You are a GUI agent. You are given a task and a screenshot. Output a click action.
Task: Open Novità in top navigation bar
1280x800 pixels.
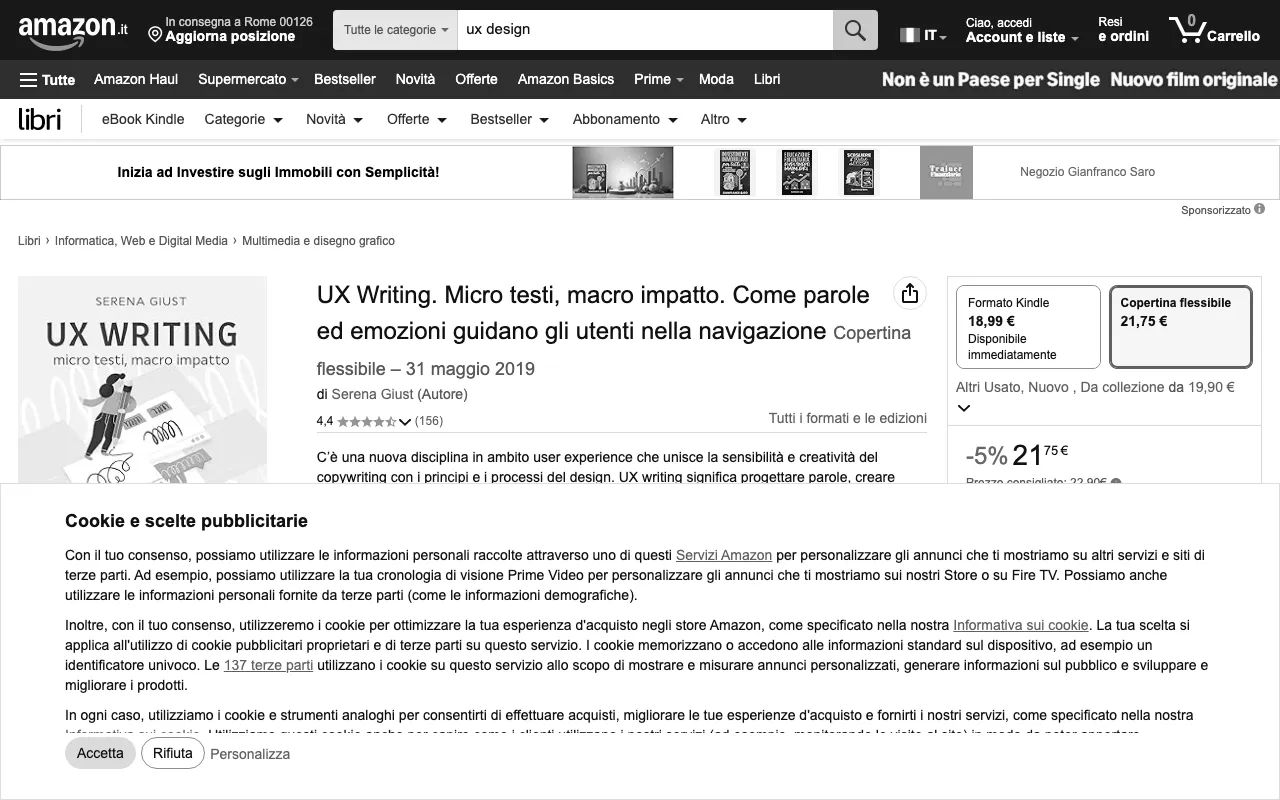coord(415,79)
